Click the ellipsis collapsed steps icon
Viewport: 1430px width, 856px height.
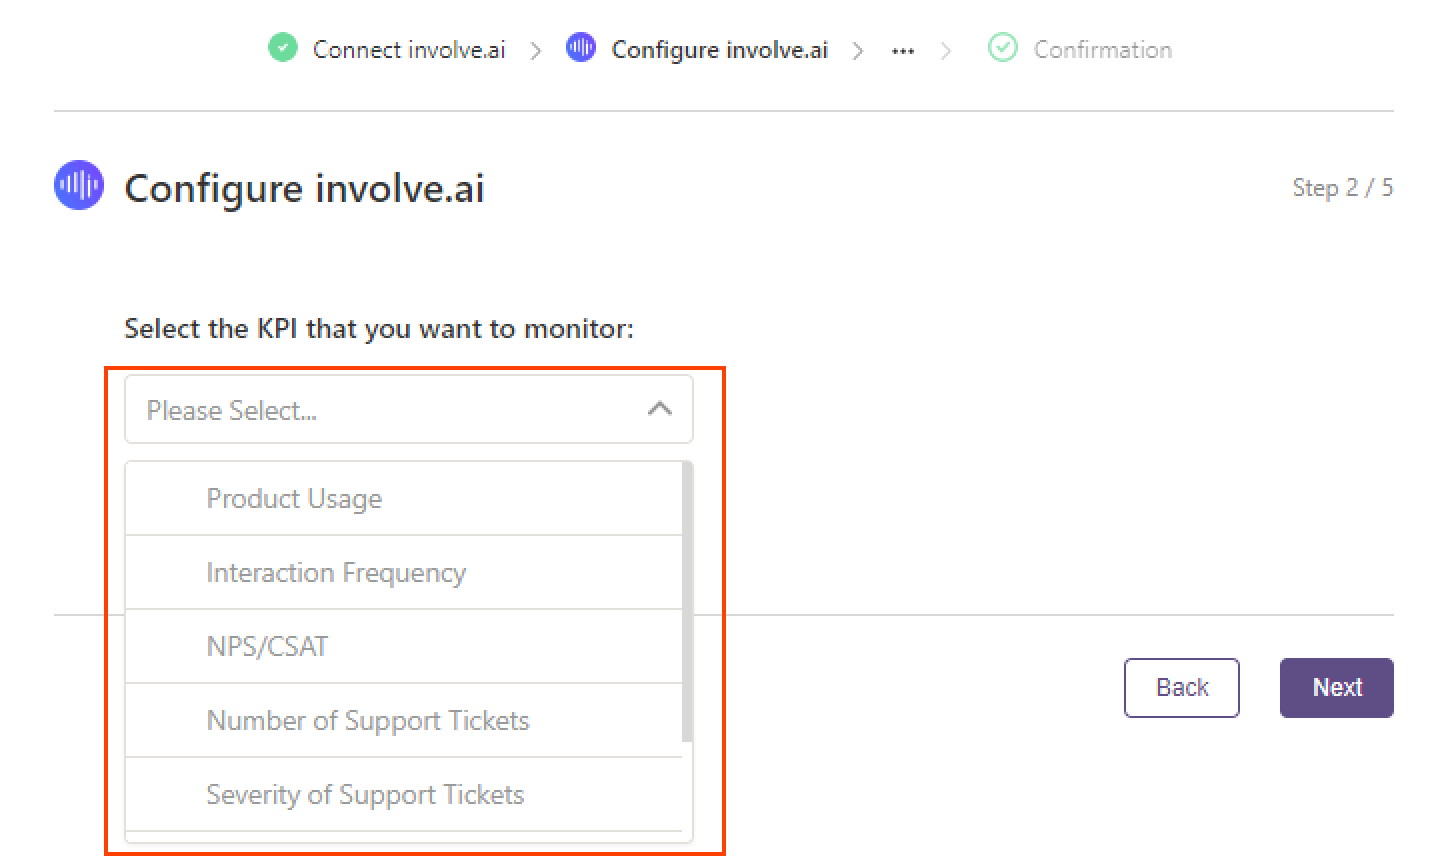903,51
